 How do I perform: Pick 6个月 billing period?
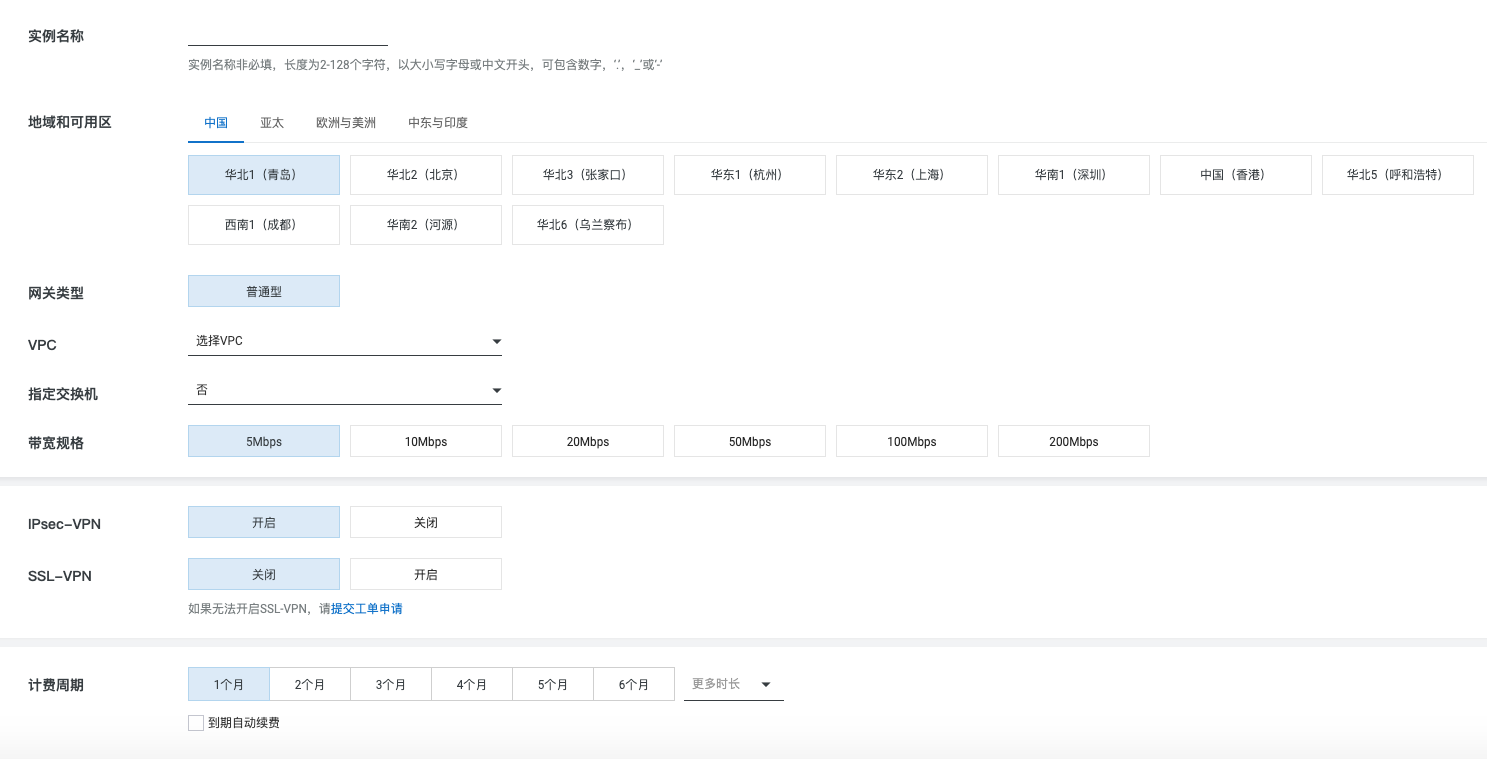634,684
